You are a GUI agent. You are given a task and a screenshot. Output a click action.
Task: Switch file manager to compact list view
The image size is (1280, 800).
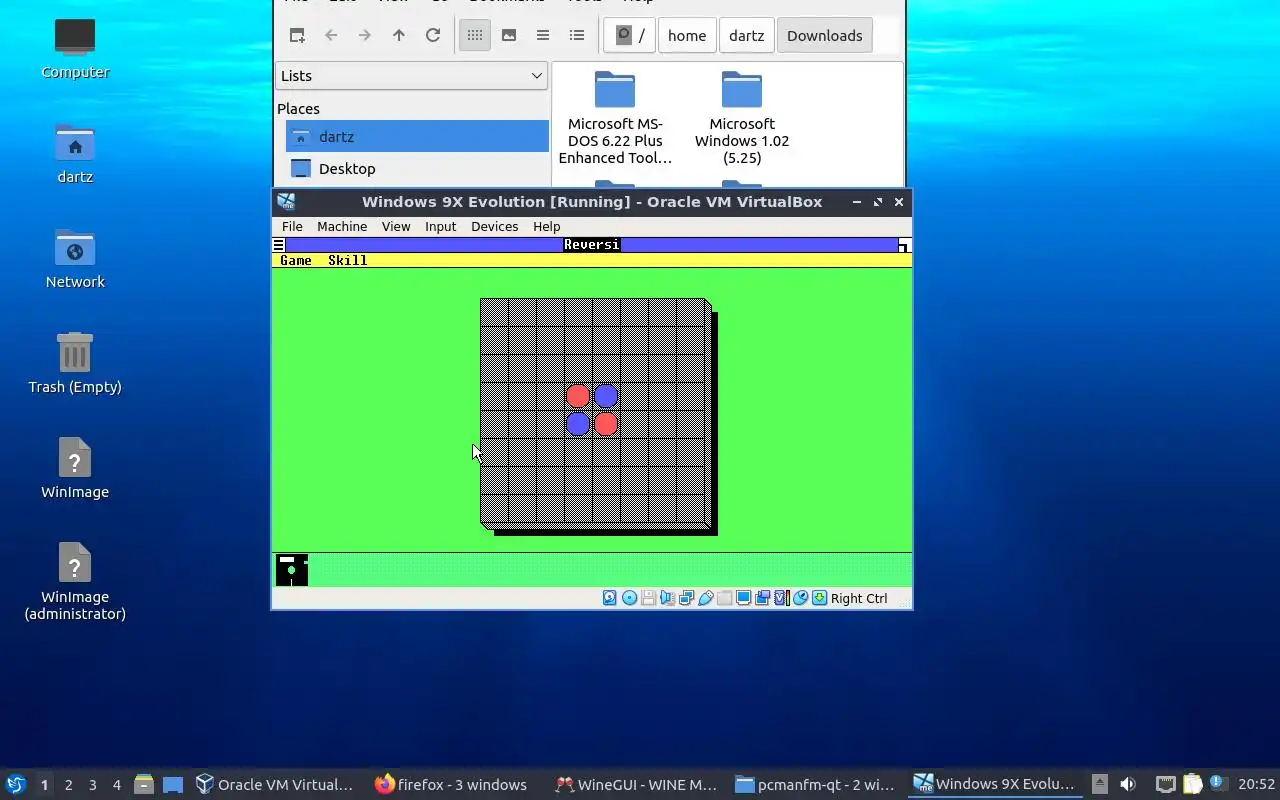[x=543, y=35]
